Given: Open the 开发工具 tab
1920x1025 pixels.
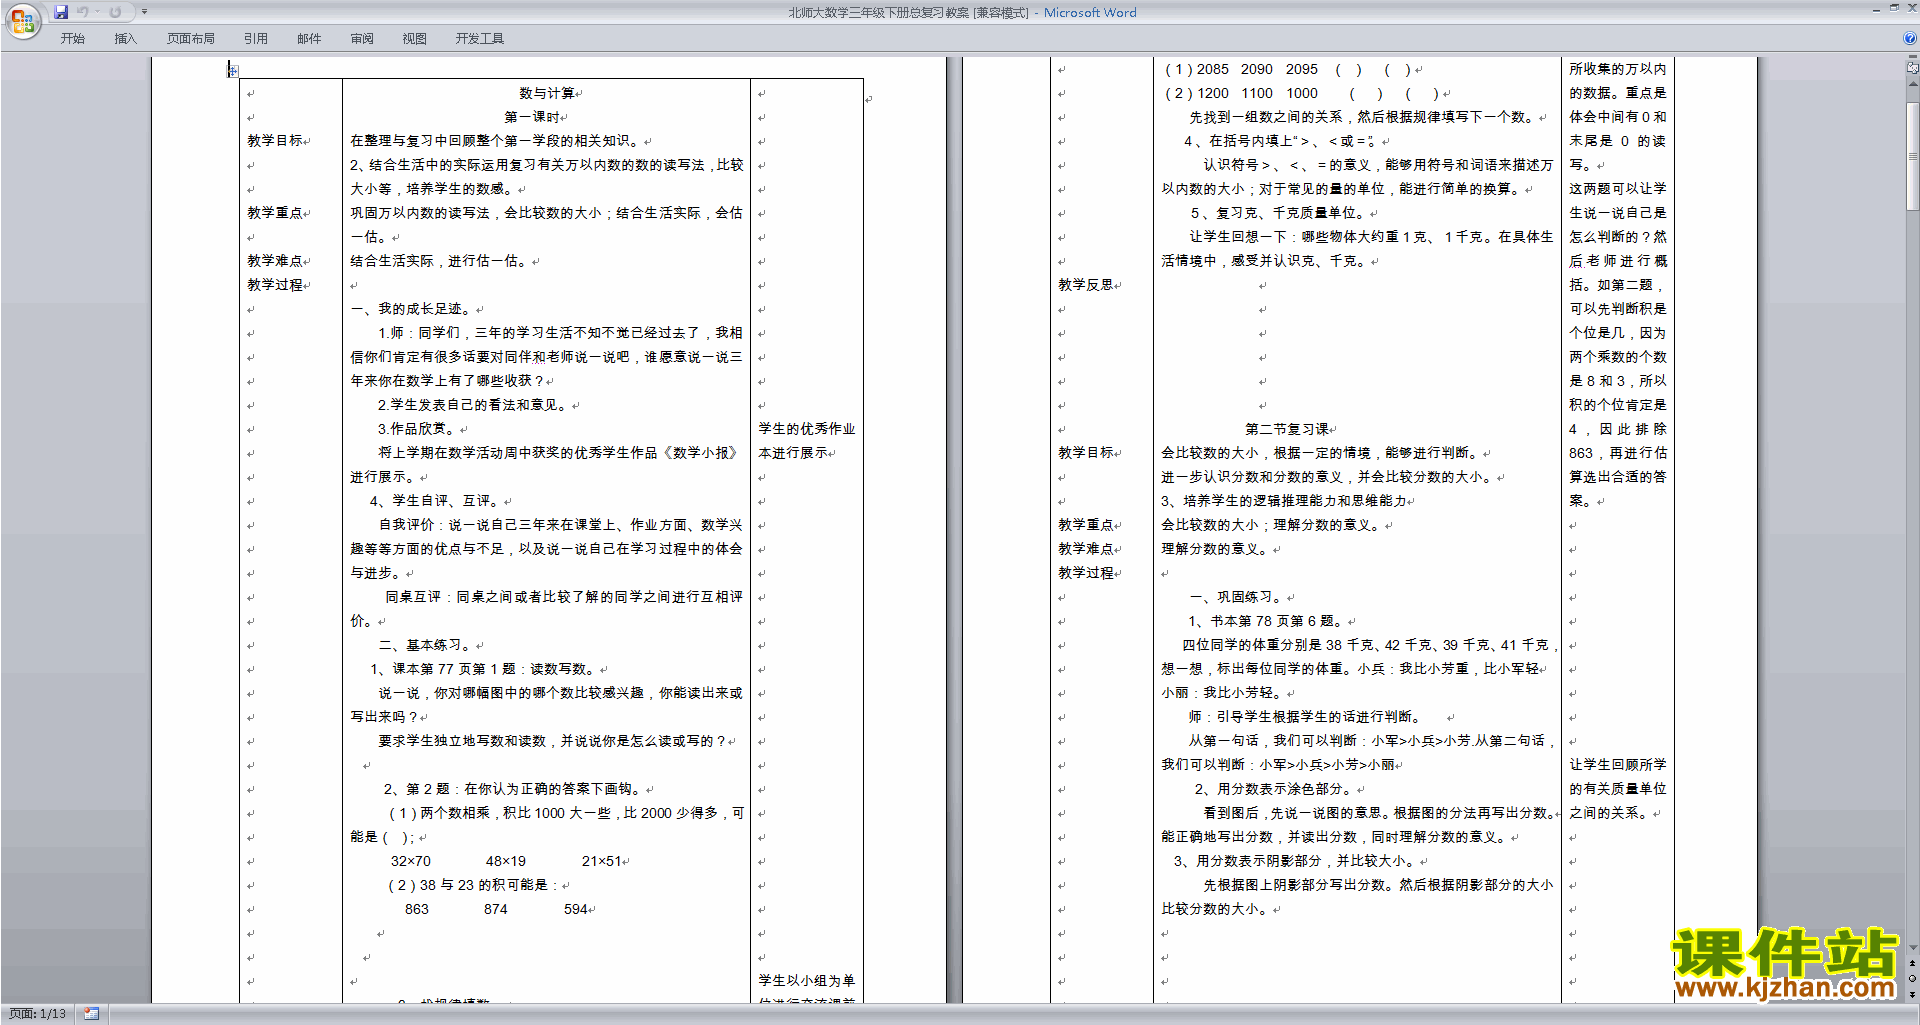Looking at the screenshot, I should 480,39.
